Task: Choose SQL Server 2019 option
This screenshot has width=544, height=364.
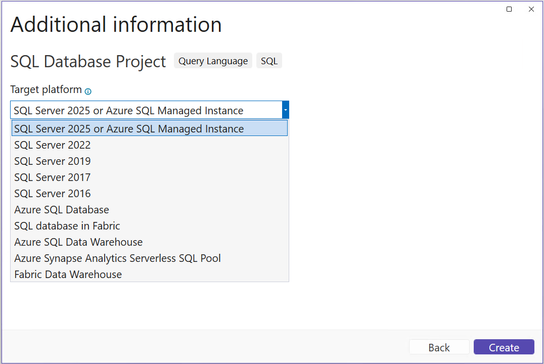Action: coord(150,161)
